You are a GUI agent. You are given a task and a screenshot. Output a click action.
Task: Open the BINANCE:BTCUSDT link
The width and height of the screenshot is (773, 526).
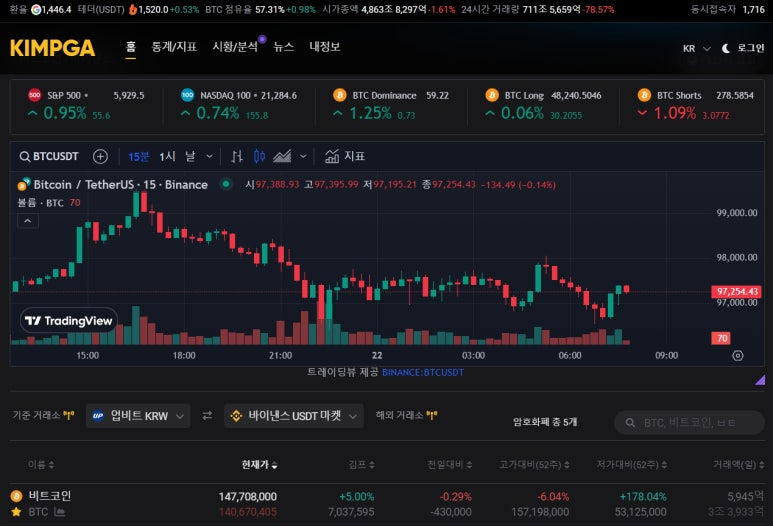pyautogui.click(x=423, y=373)
